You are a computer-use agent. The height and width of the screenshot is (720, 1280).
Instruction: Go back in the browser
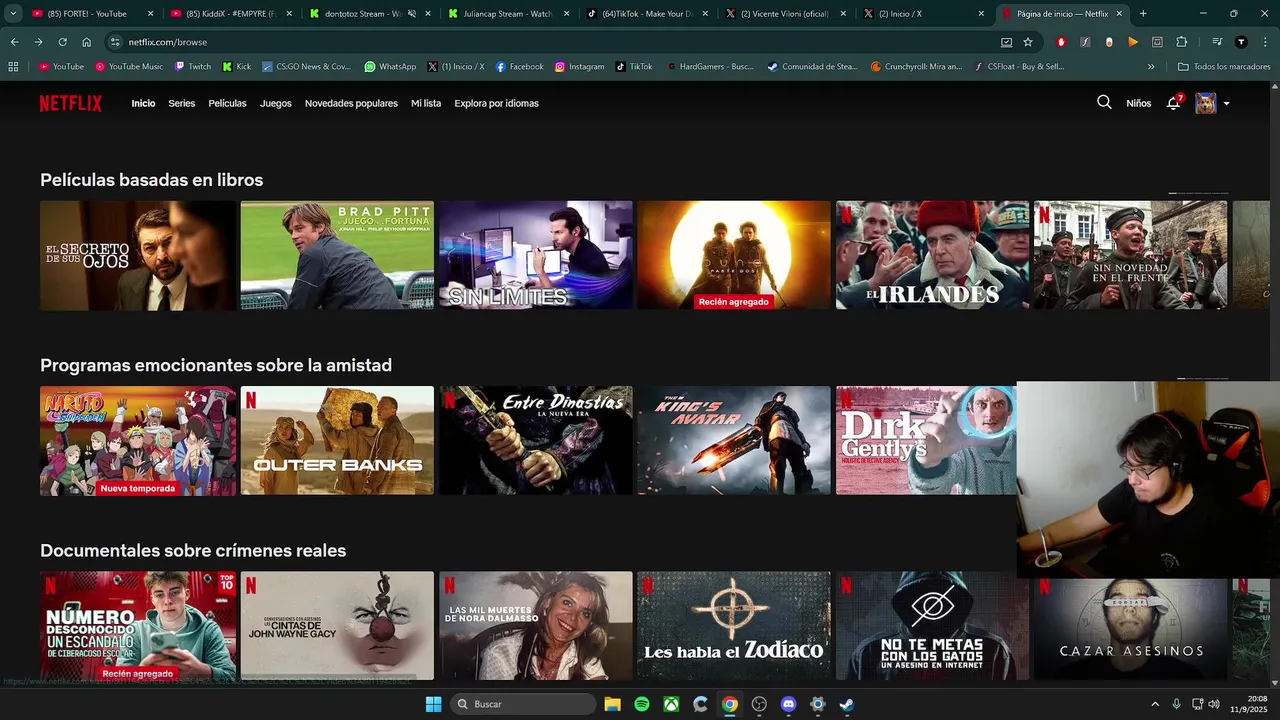pyautogui.click(x=14, y=42)
